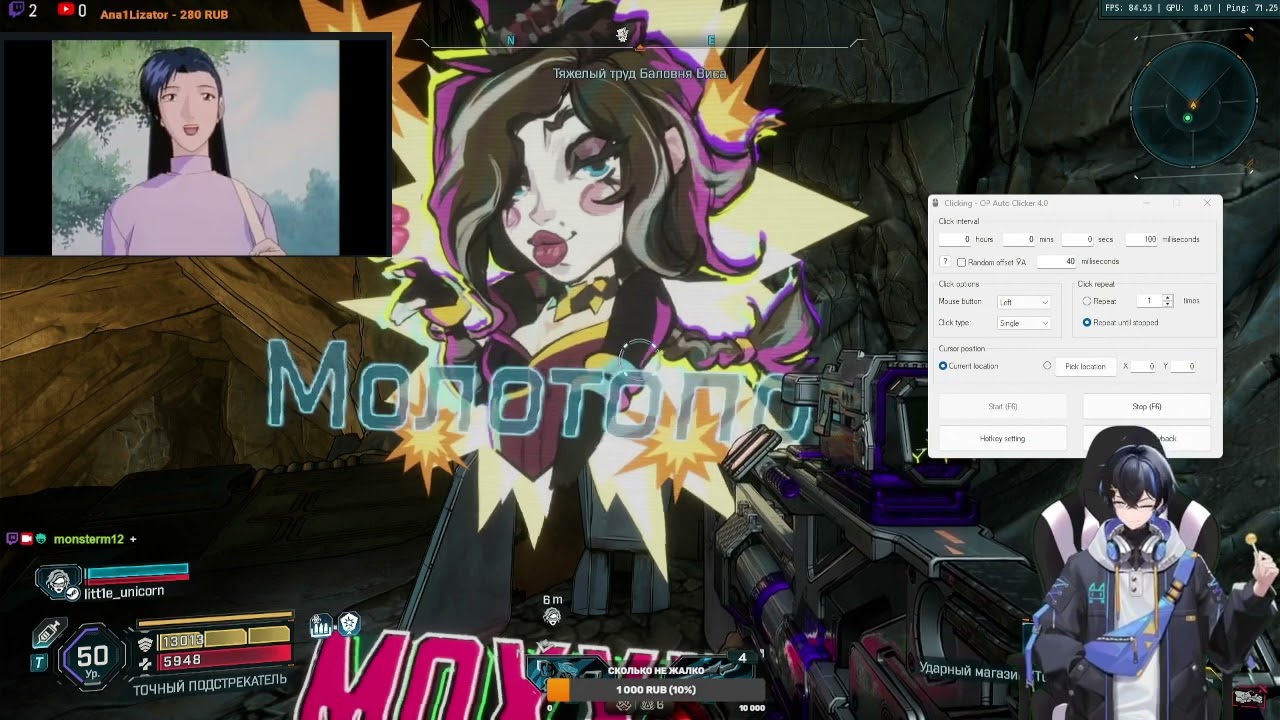Click the level 50 badge
This screenshot has height=720, width=1280.
[93, 656]
